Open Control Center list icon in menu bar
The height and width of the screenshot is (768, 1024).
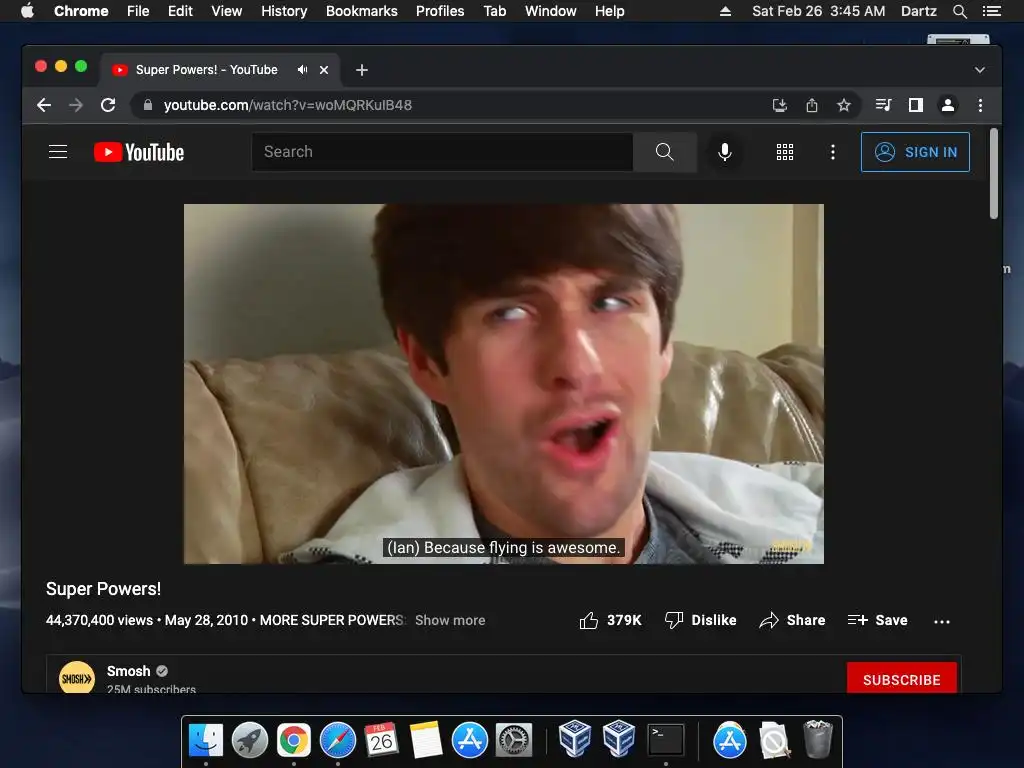coord(991,11)
